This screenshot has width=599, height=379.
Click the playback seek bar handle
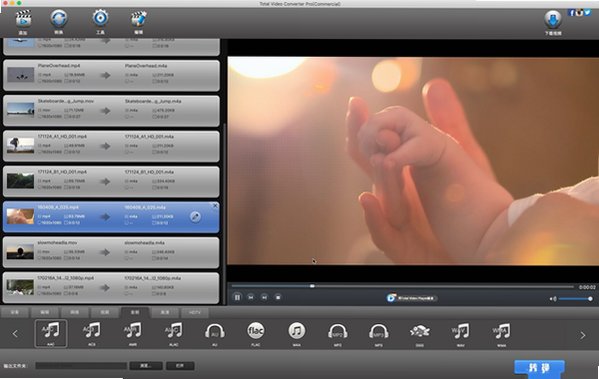312,286
